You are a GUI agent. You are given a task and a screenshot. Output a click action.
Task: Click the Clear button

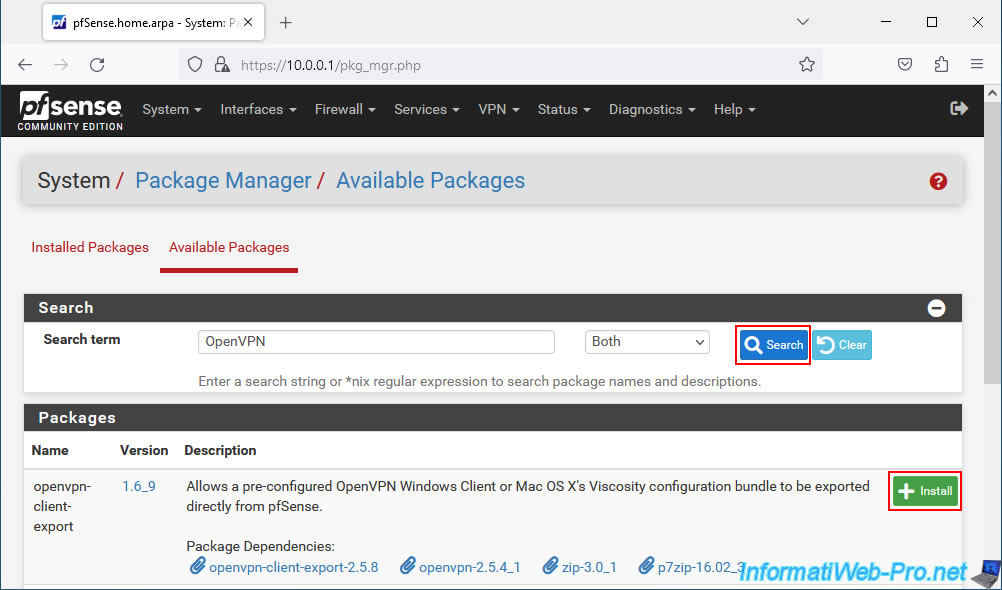pyautogui.click(x=842, y=345)
